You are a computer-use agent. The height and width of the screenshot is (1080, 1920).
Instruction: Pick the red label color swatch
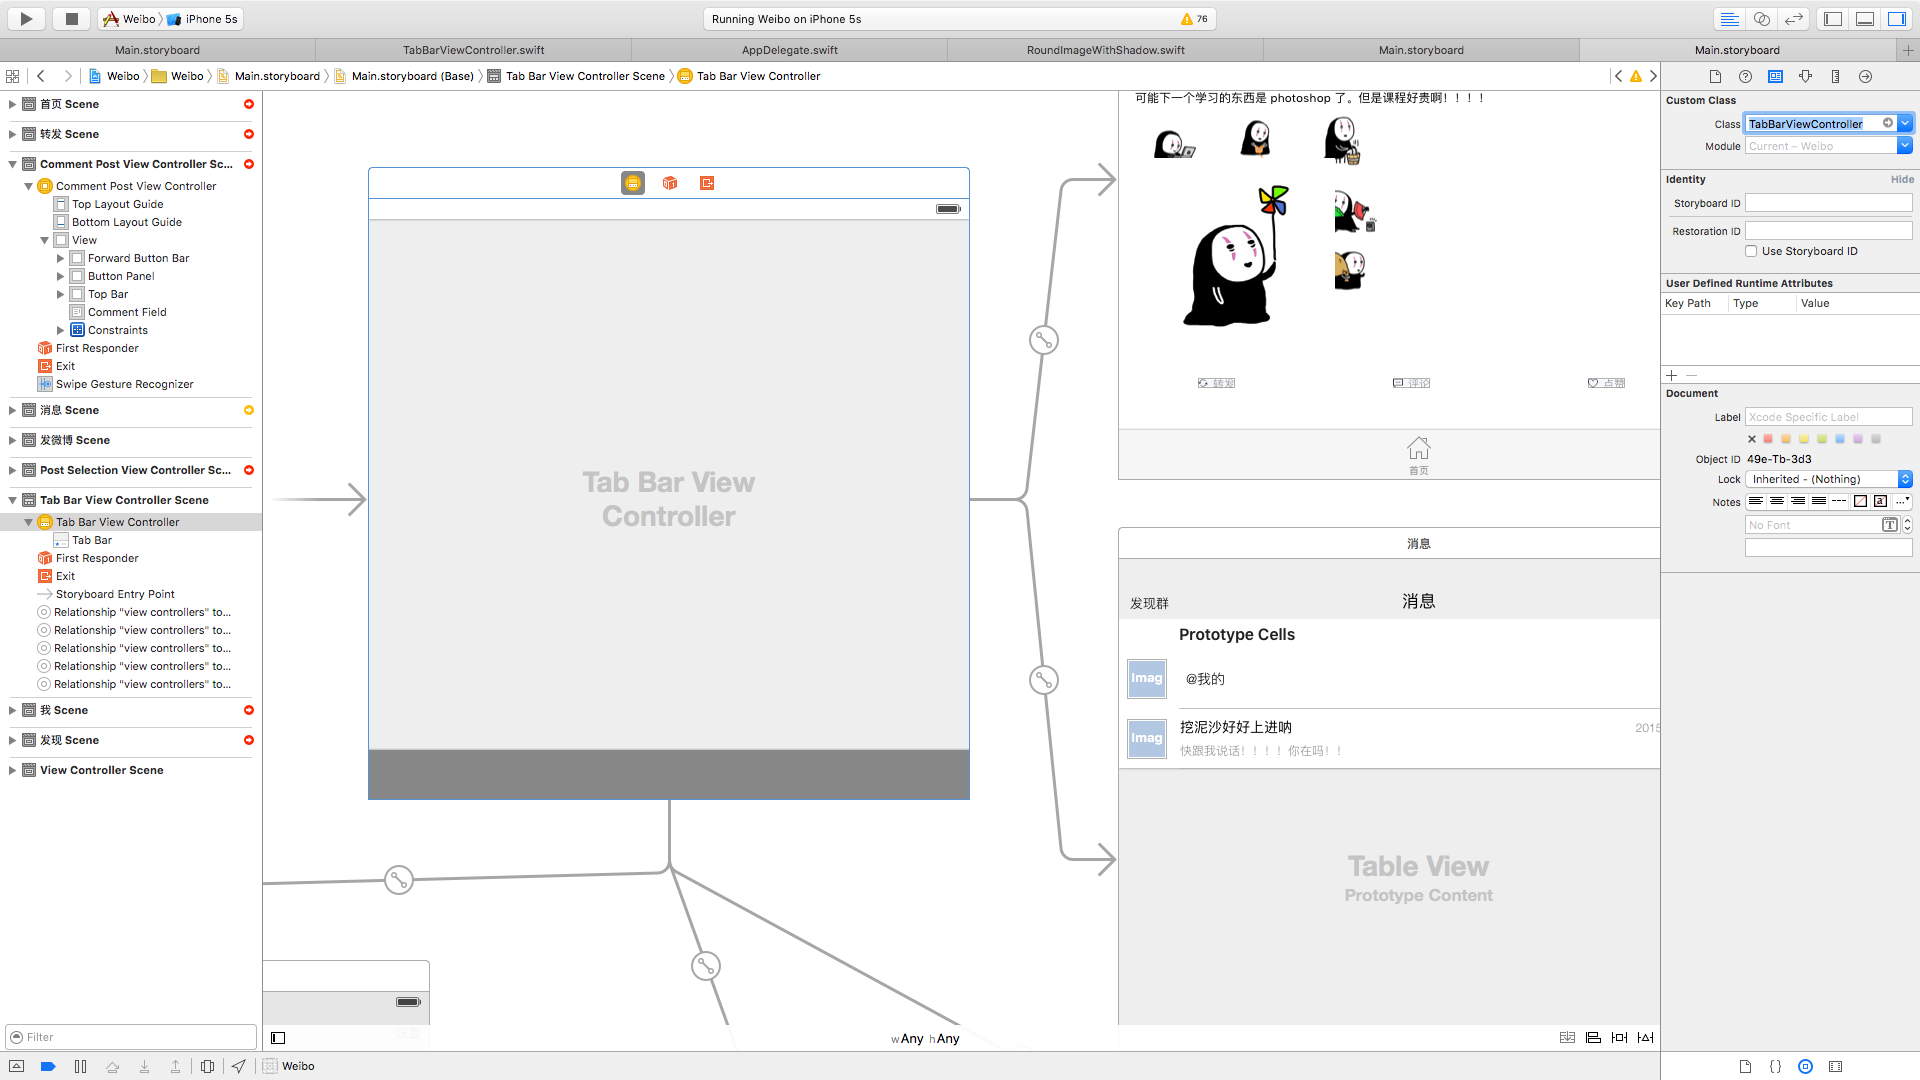pos(1768,439)
